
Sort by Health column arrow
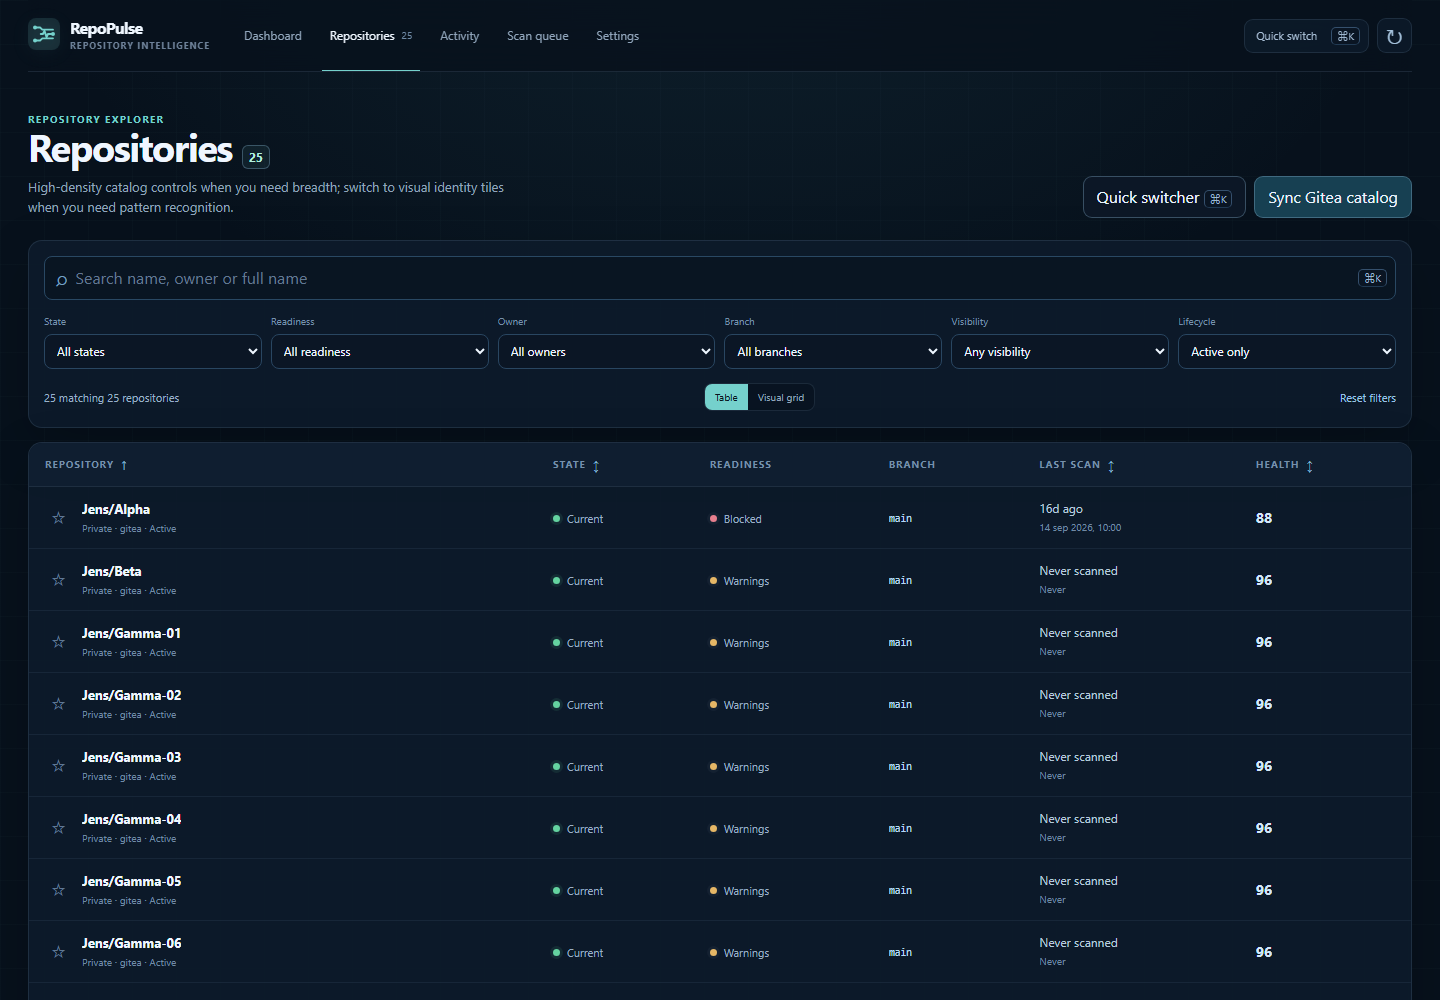1309,466
